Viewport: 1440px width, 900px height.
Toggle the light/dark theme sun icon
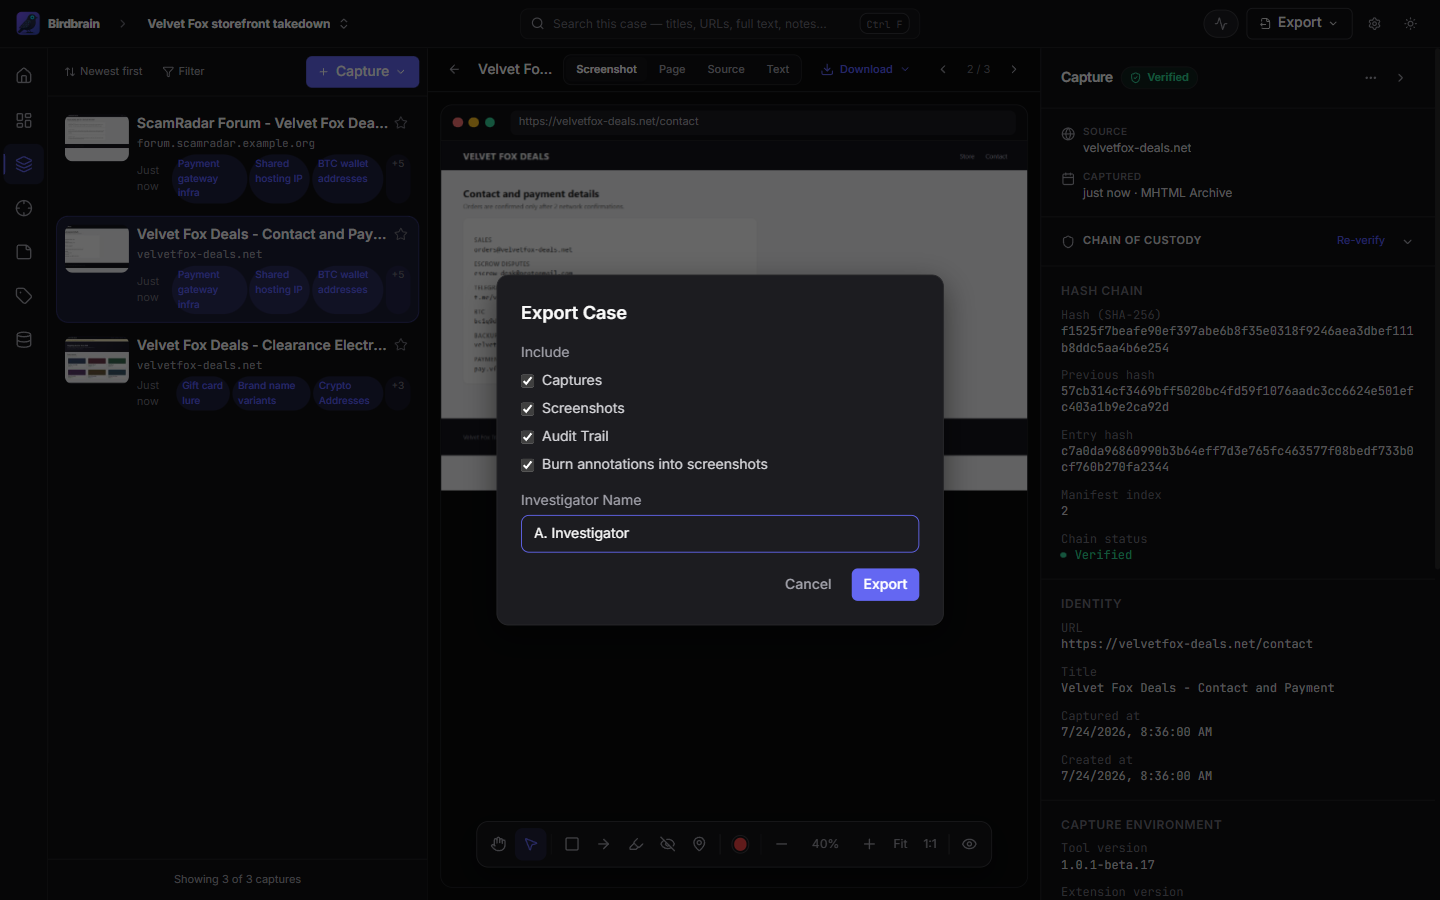(x=1410, y=23)
